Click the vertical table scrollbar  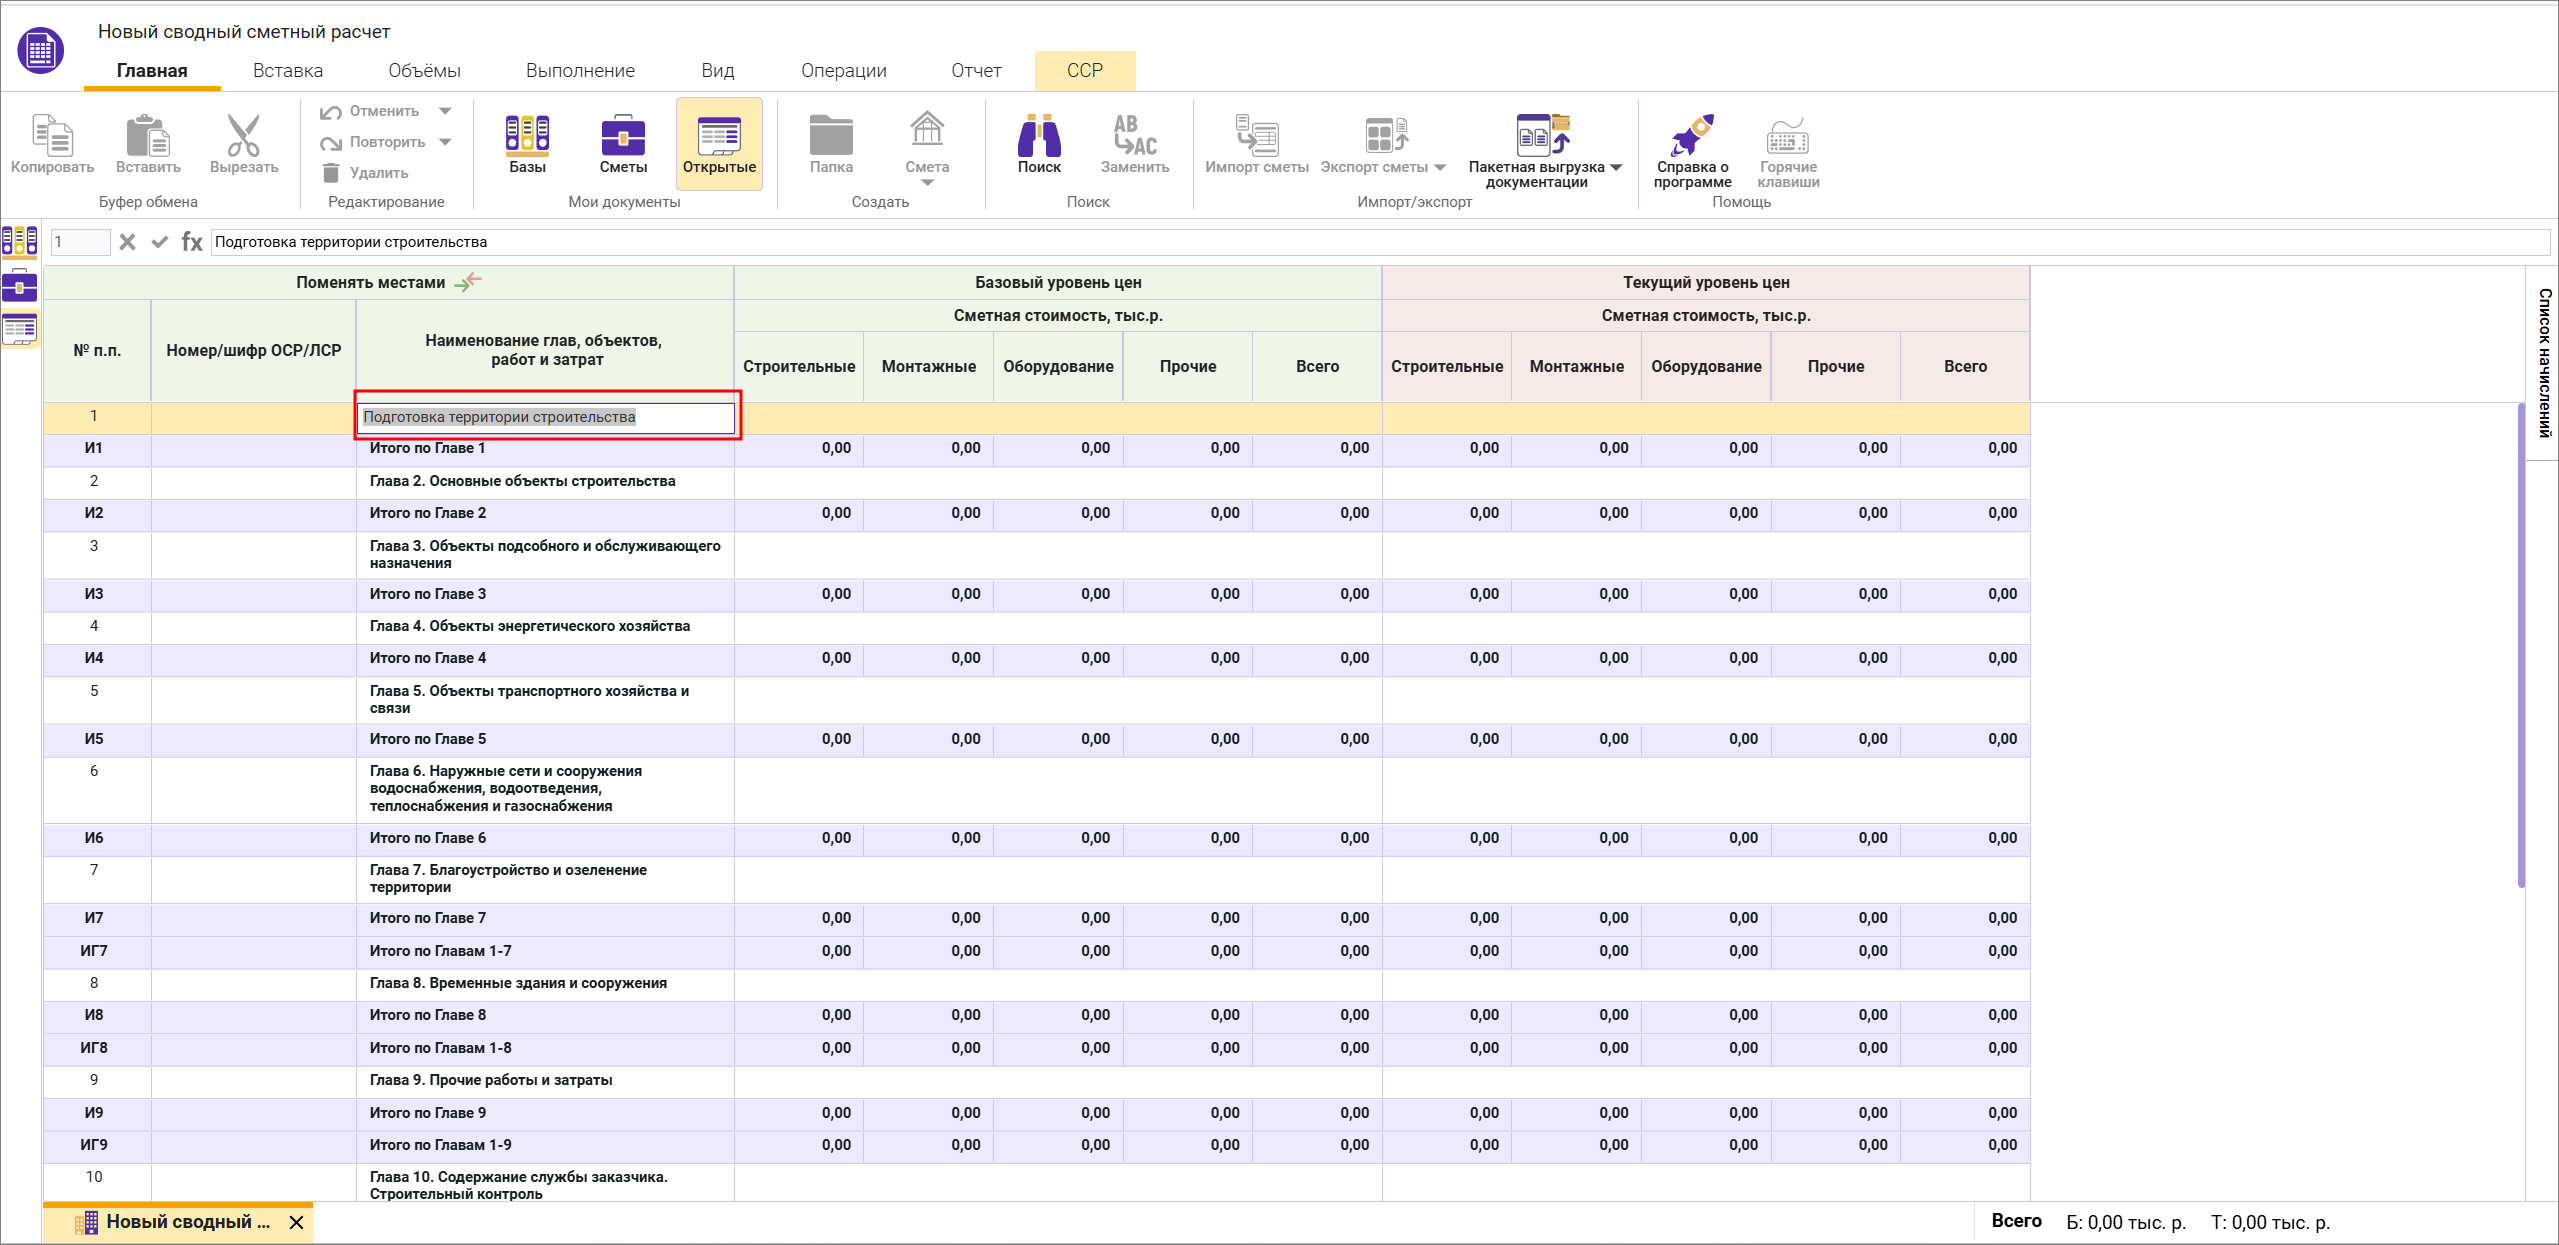[2521, 645]
